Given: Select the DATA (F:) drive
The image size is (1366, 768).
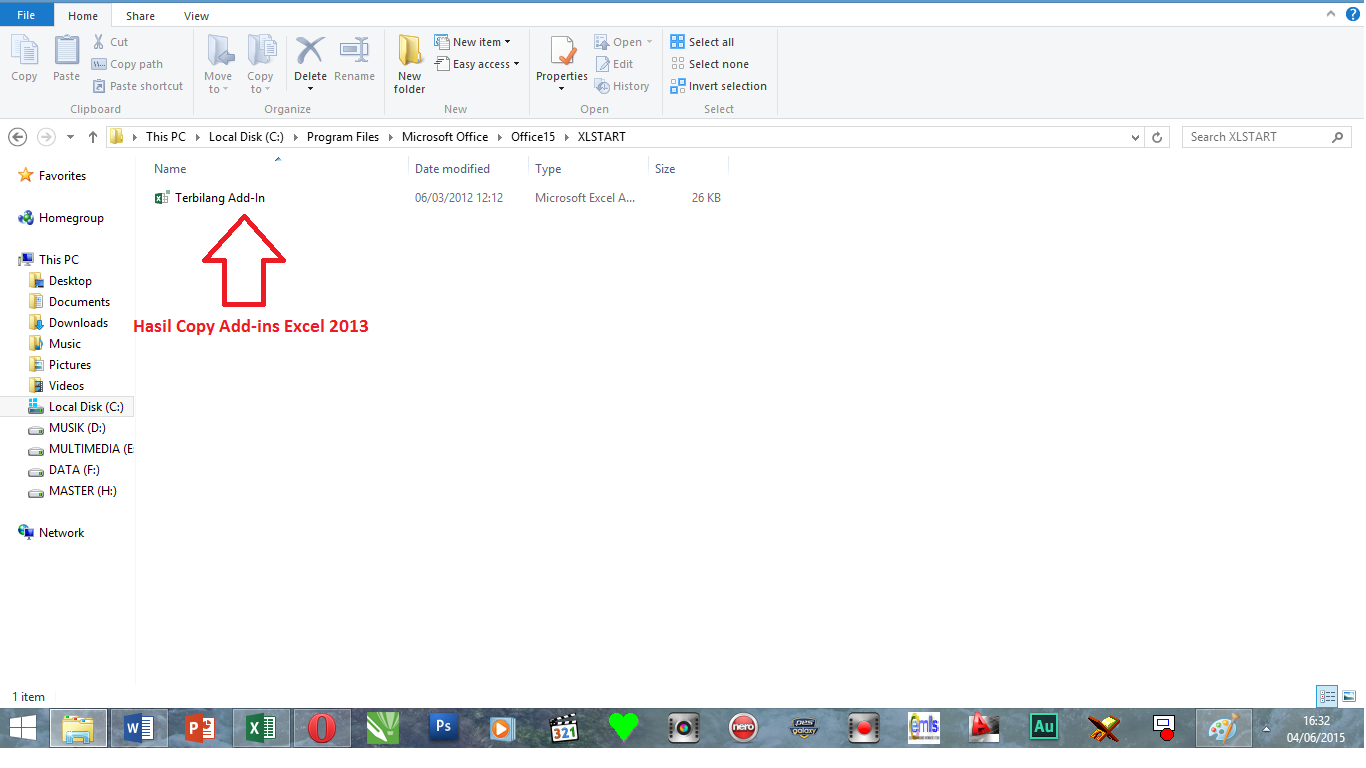Looking at the screenshot, I should (74, 470).
